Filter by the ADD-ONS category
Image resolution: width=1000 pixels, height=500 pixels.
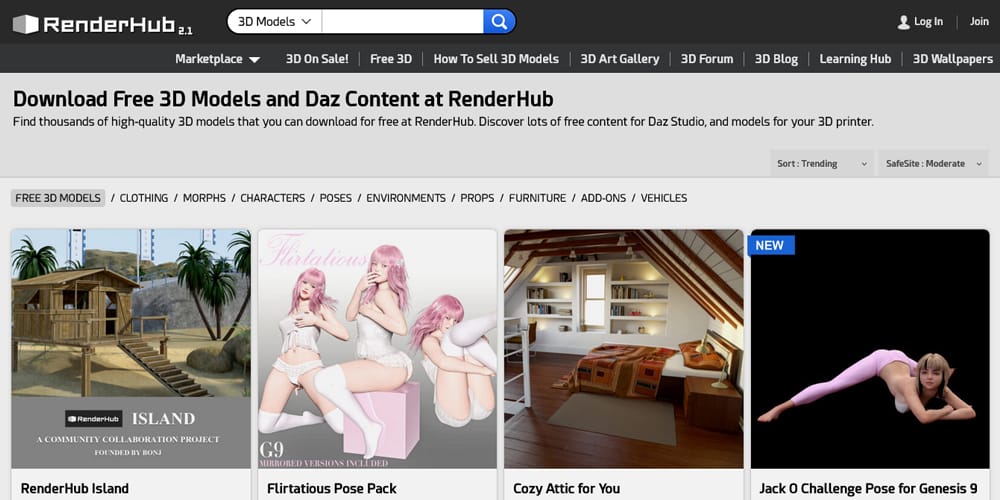pos(603,198)
